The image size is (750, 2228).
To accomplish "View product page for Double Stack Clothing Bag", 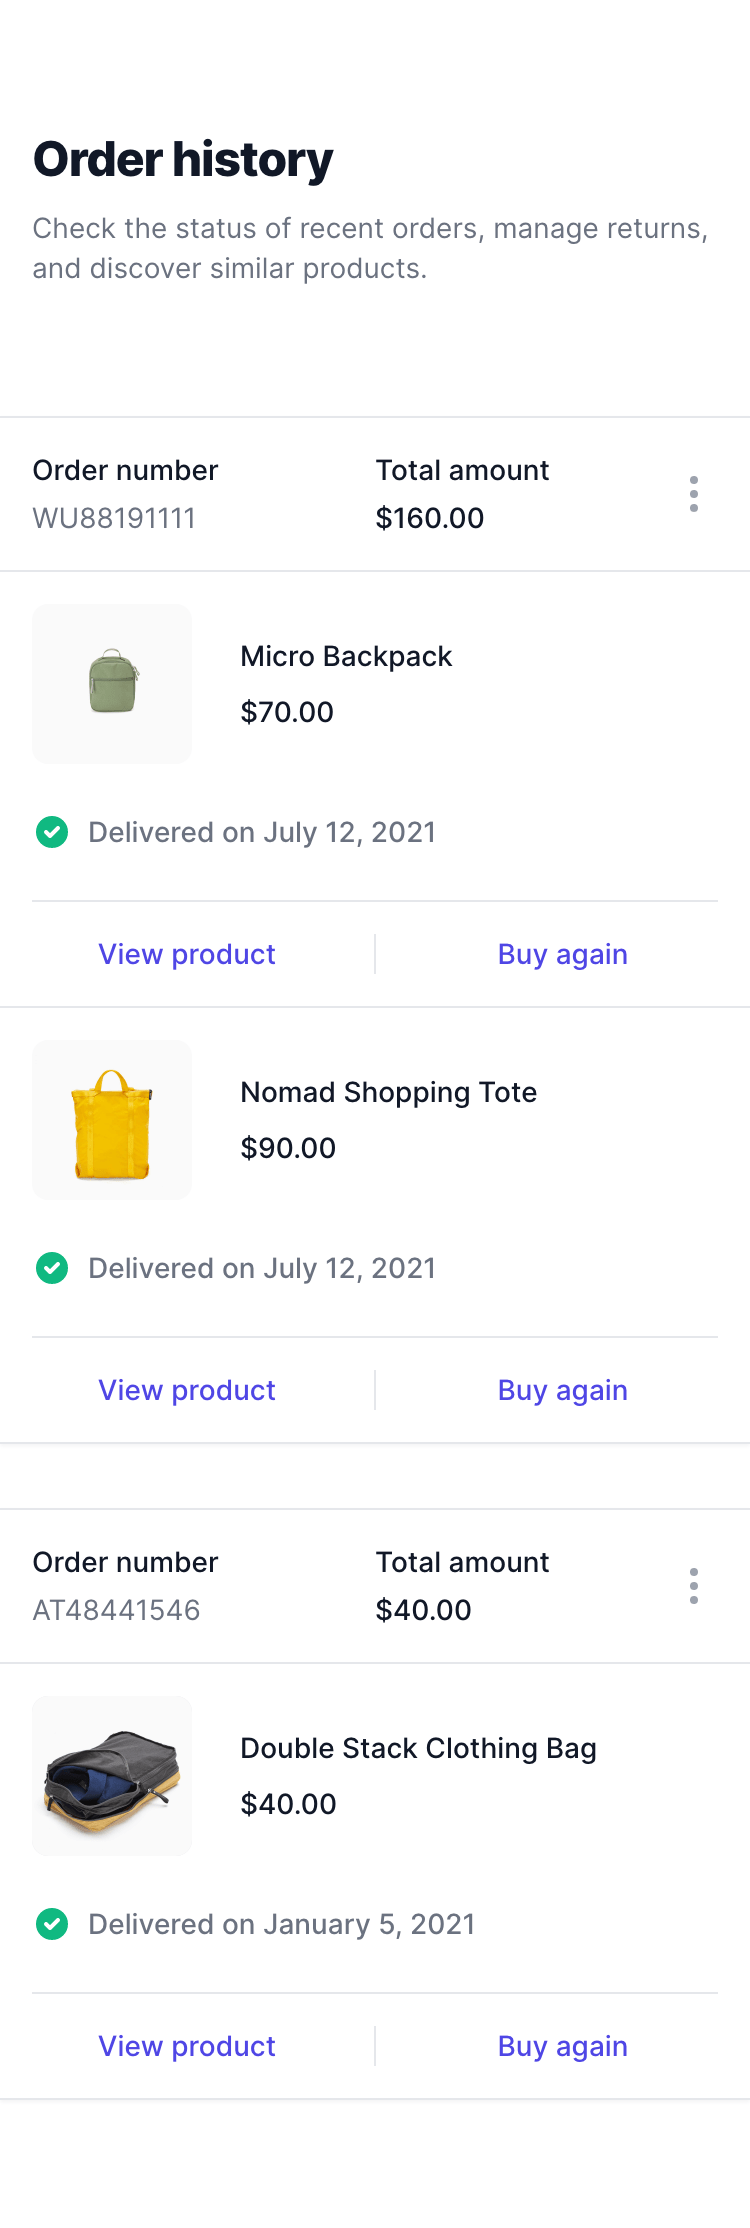I will tap(187, 2046).
